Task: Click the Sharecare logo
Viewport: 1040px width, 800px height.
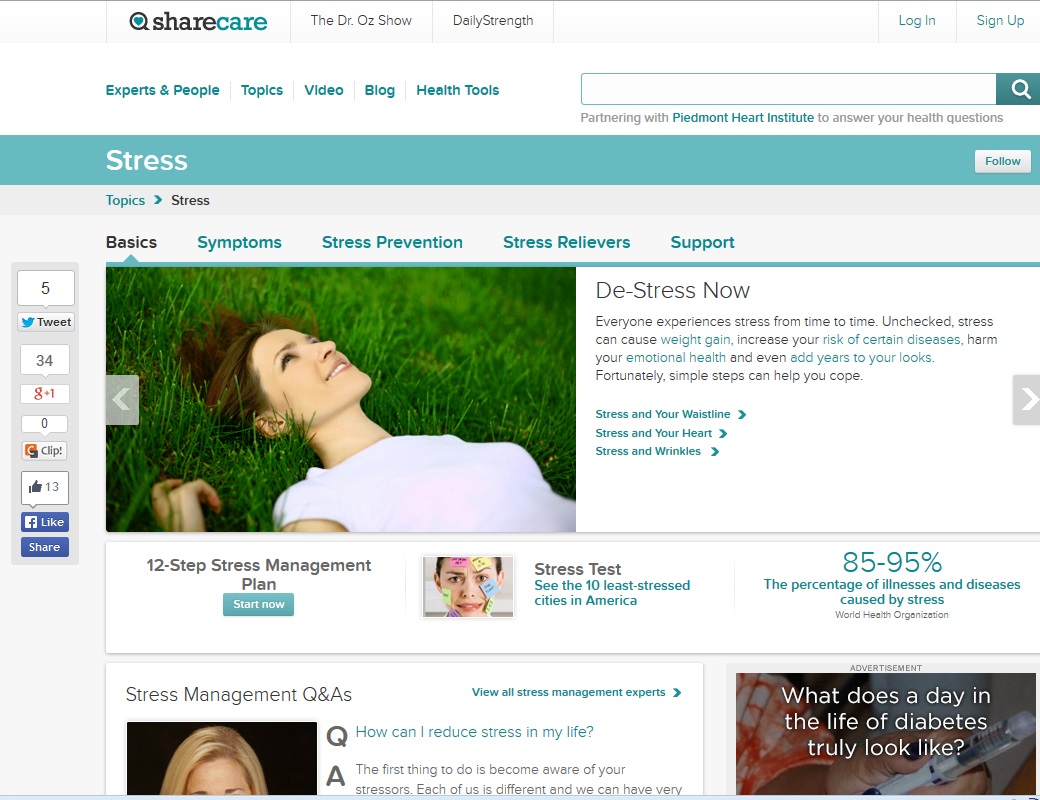Action: 198,21
